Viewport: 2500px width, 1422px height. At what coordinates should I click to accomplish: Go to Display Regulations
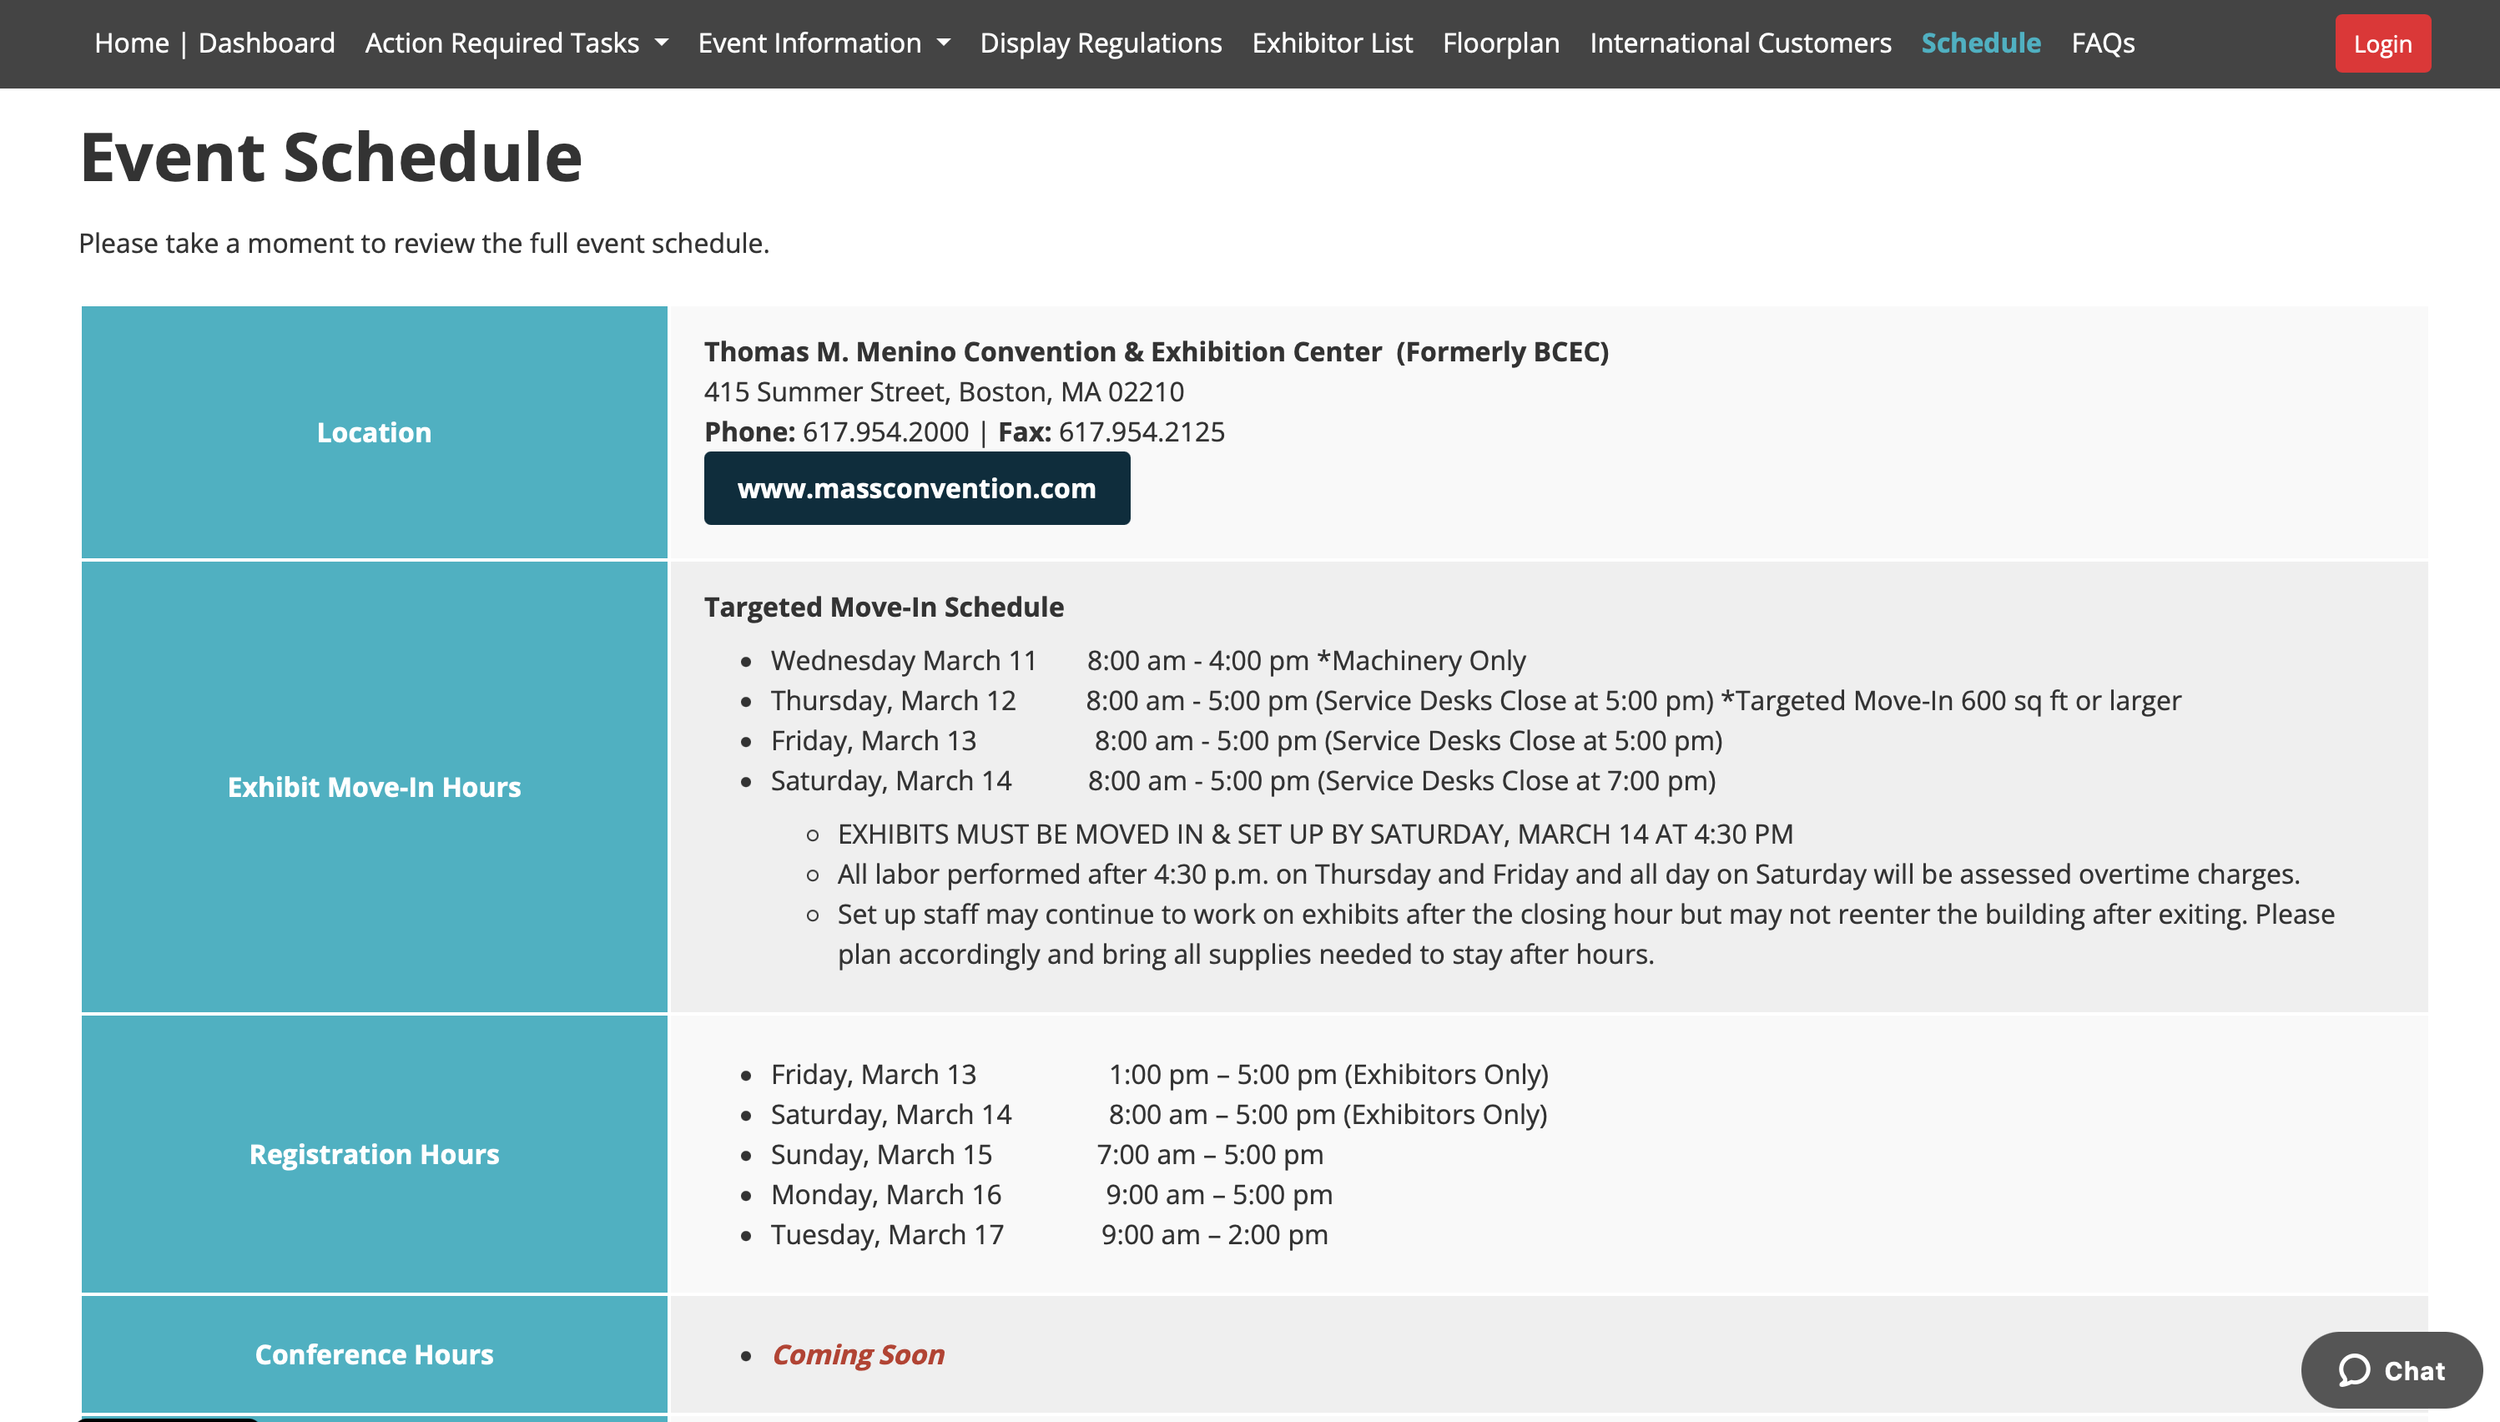tap(1100, 43)
